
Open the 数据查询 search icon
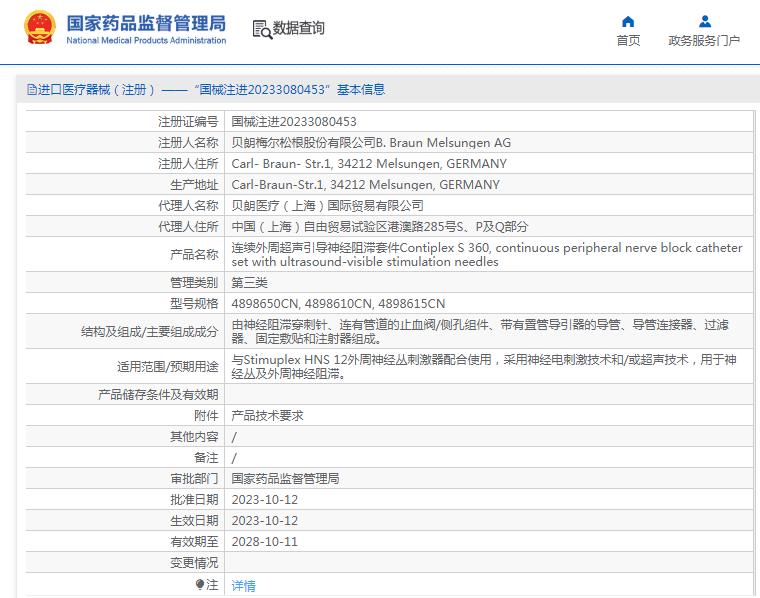pos(262,29)
